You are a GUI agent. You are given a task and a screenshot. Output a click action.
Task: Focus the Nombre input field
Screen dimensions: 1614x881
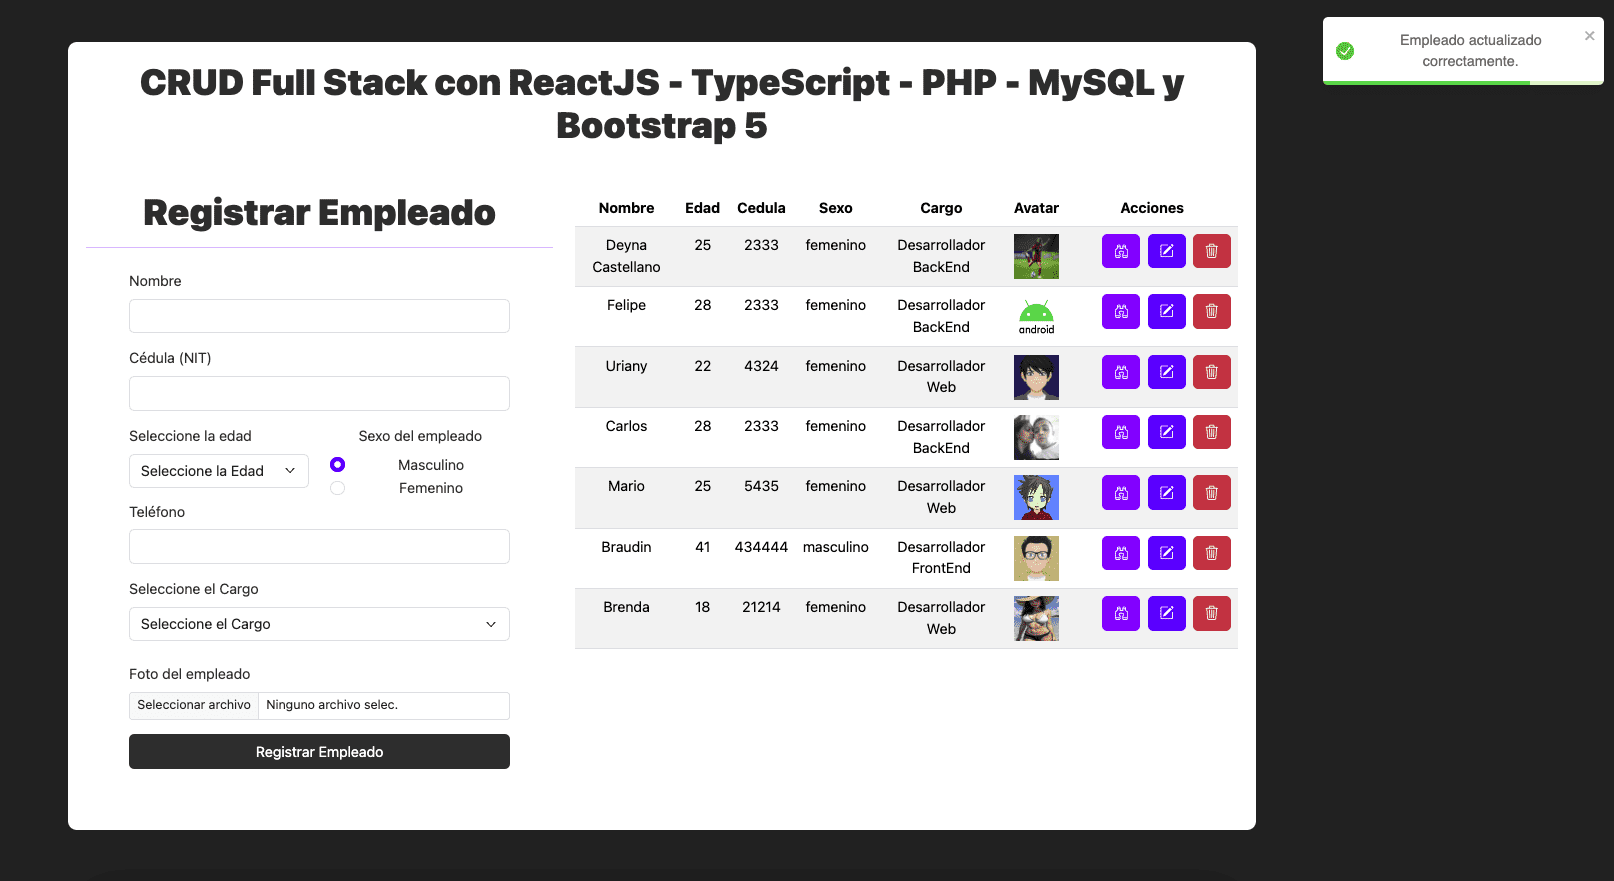point(319,316)
